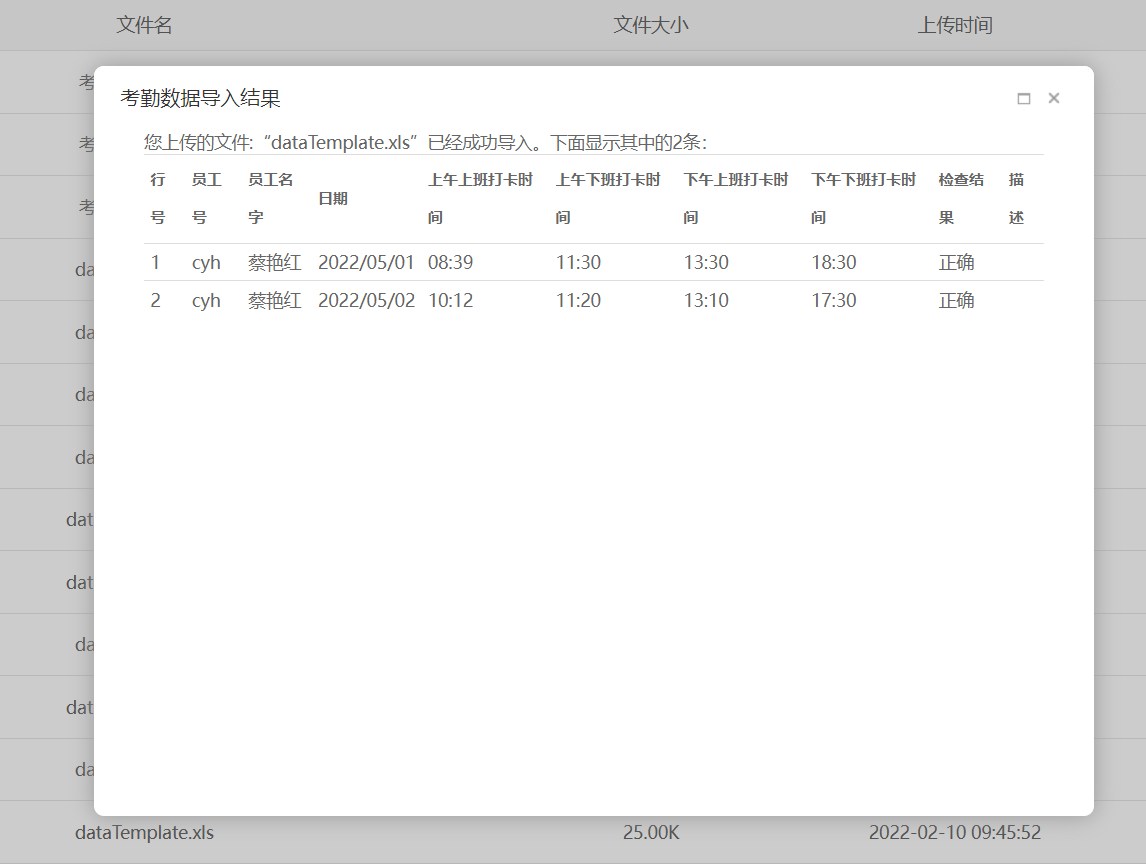Click the 18:30 time cell
The height and width of the screenshot is (864, 1146).
pos(833,262)
